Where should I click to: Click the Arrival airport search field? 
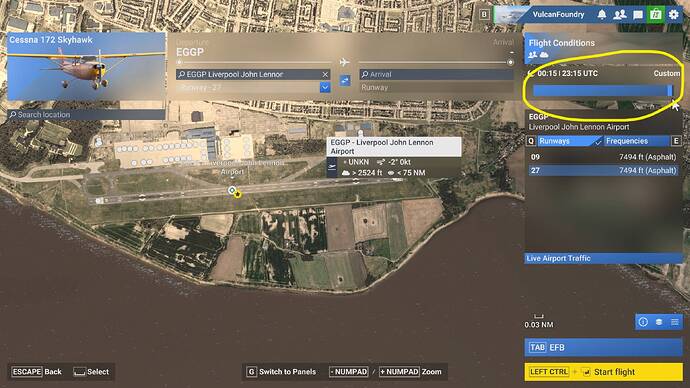(437, 74)
